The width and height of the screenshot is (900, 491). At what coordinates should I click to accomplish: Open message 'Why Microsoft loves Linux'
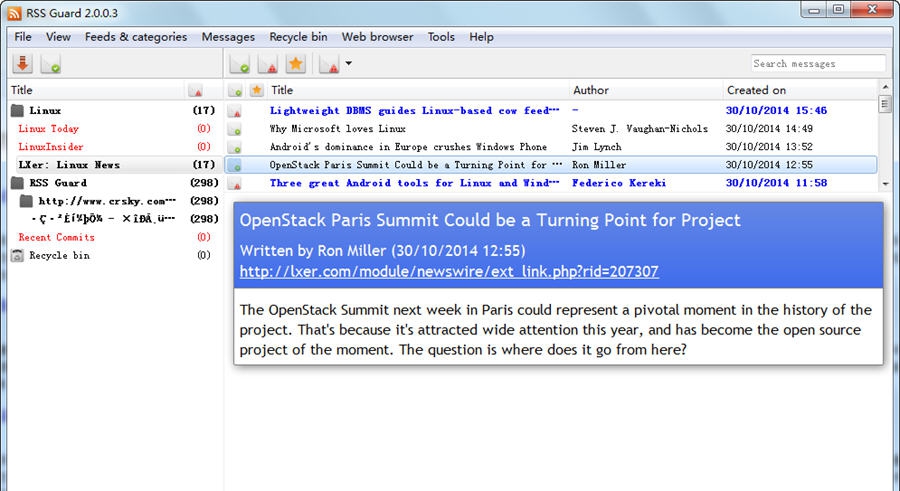pyautogui.click(x=338, y=129)
